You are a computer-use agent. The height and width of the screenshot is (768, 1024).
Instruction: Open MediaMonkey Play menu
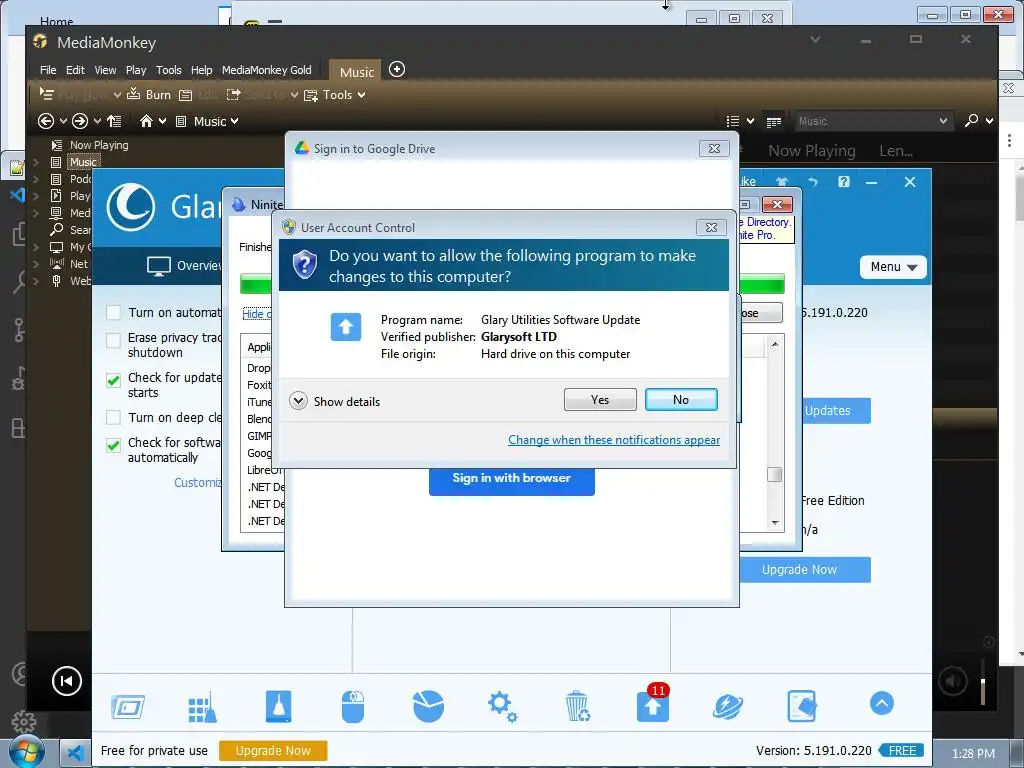tap(136, 70)
